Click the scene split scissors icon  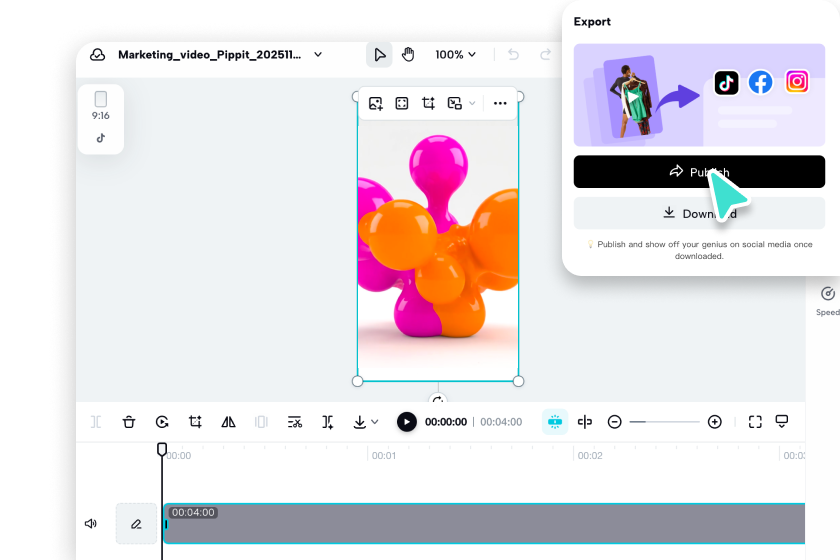[295, 422]
